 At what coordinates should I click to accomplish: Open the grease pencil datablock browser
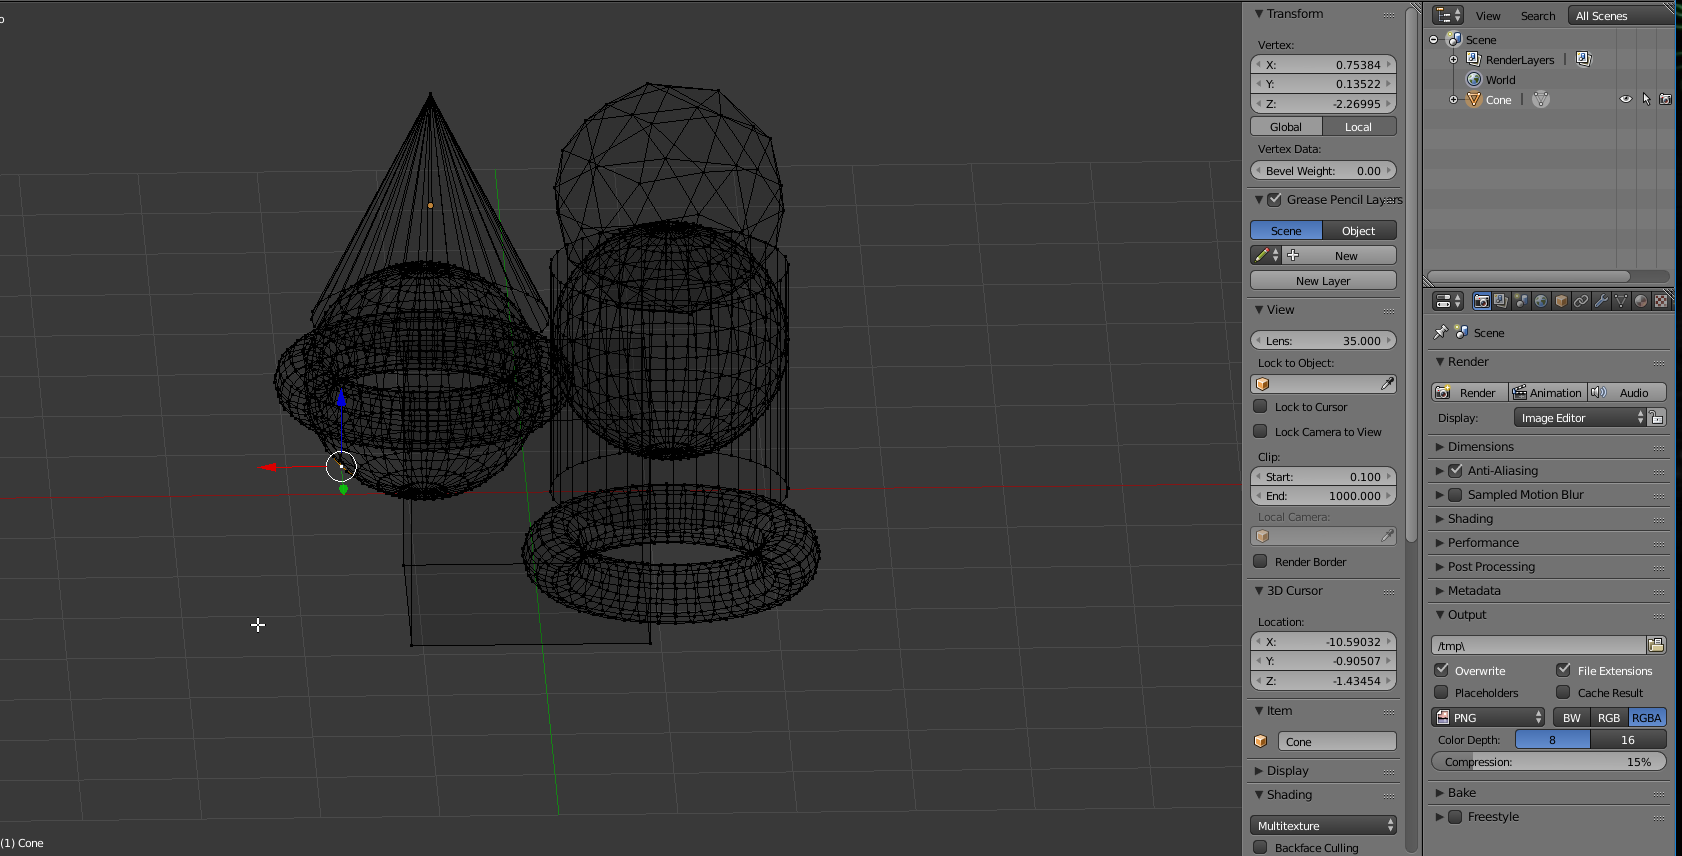pyautogui.click(x=1266, y=256)
